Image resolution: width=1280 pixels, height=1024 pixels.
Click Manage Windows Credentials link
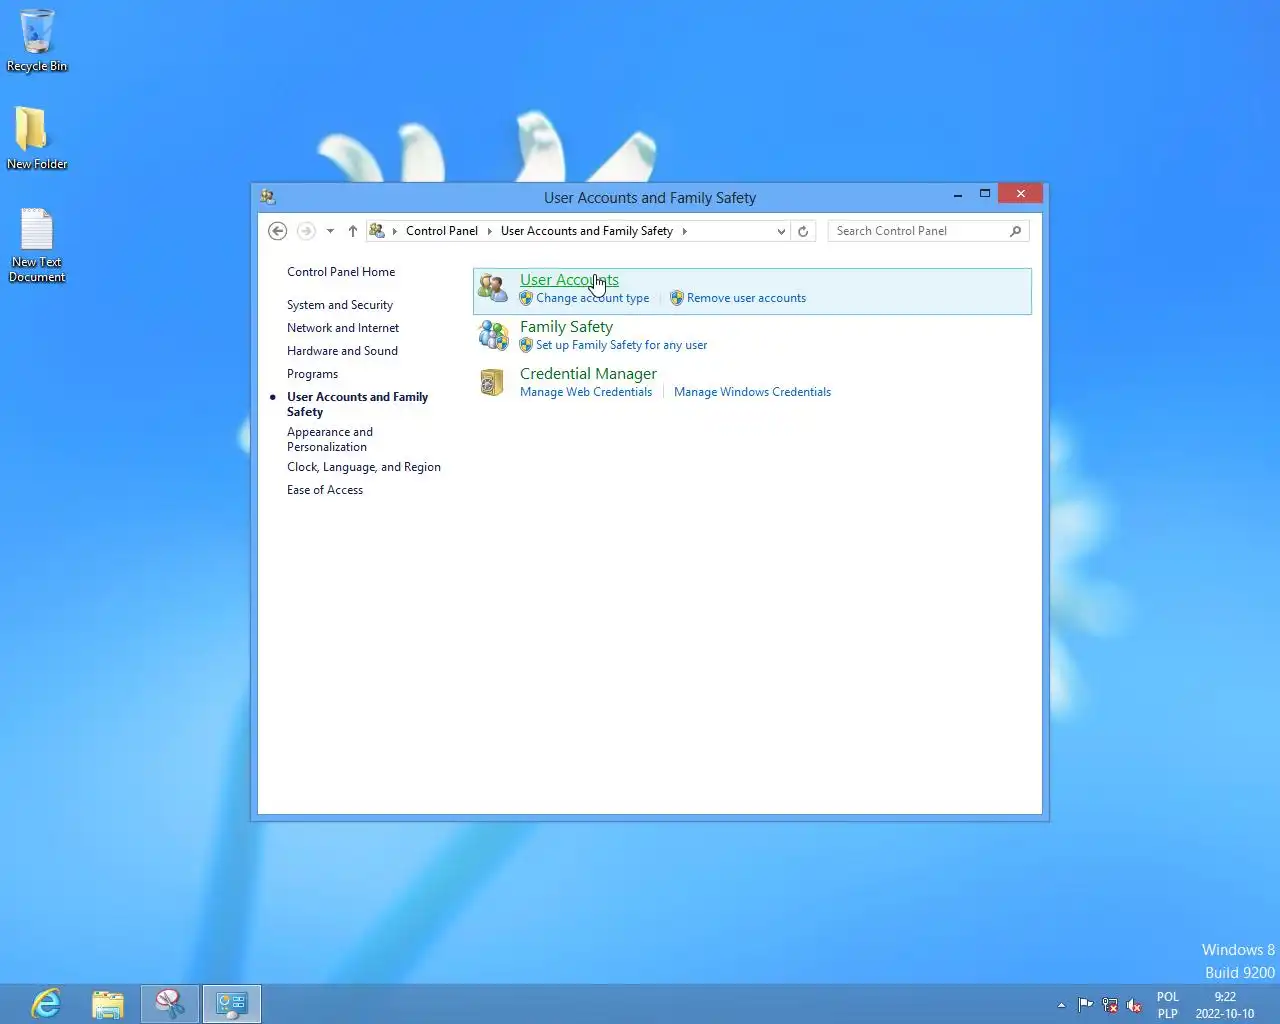click(x=752, y=392)
